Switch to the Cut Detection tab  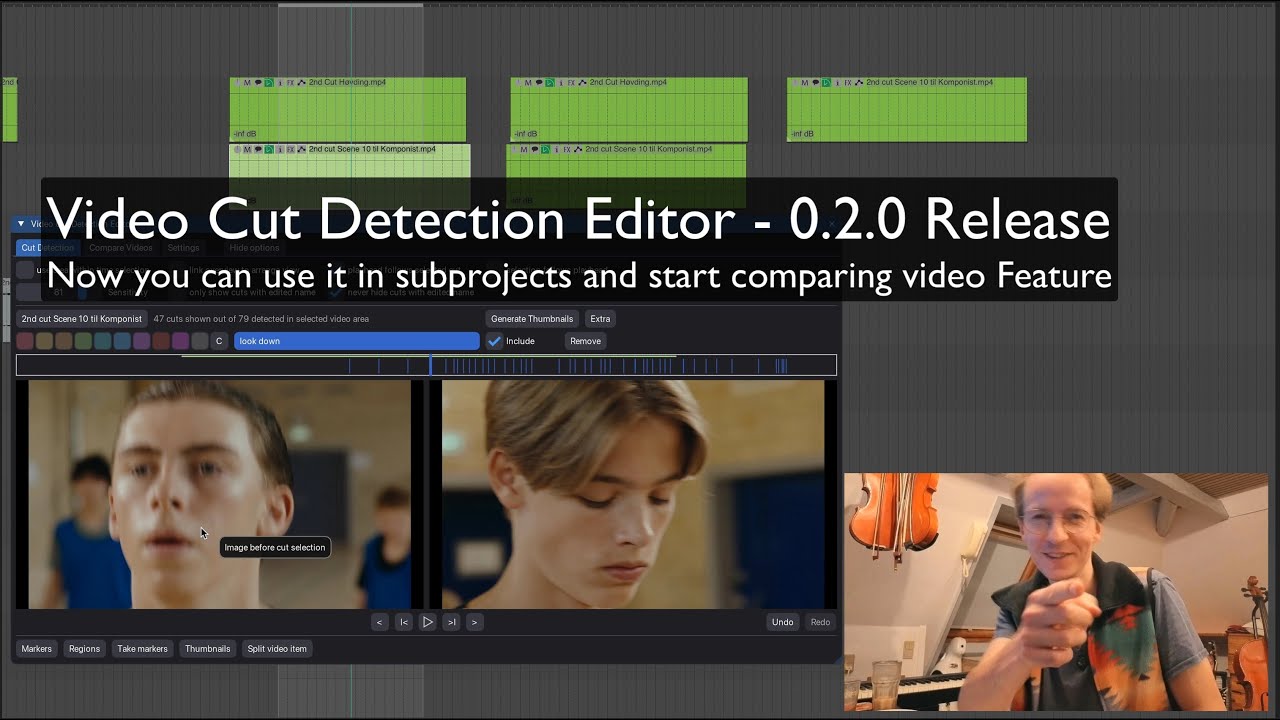[47, 248]
